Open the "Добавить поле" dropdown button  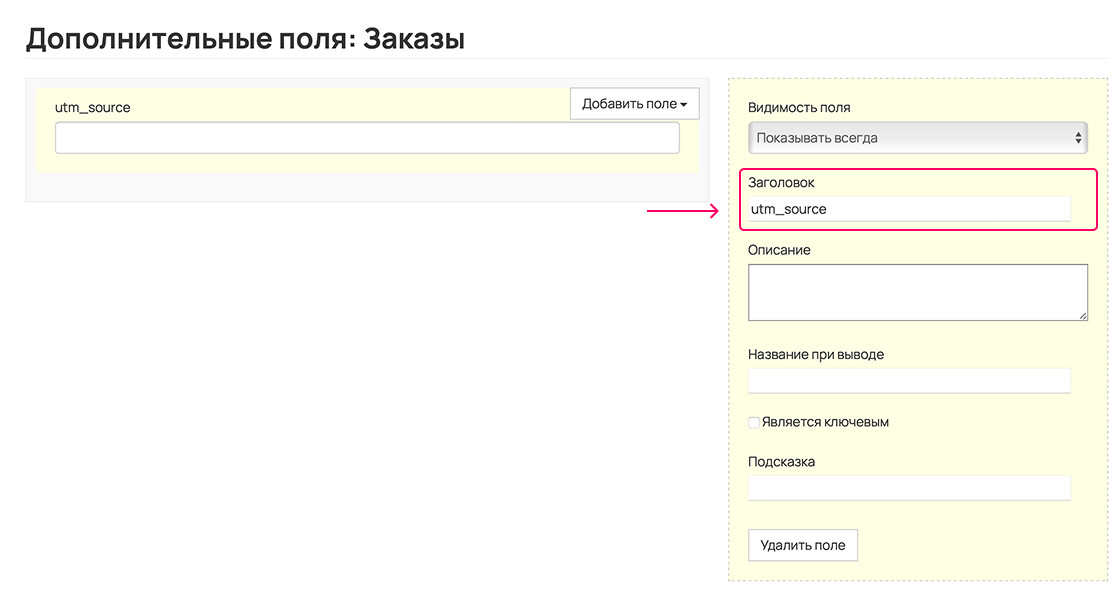click(x=634, y=104)
